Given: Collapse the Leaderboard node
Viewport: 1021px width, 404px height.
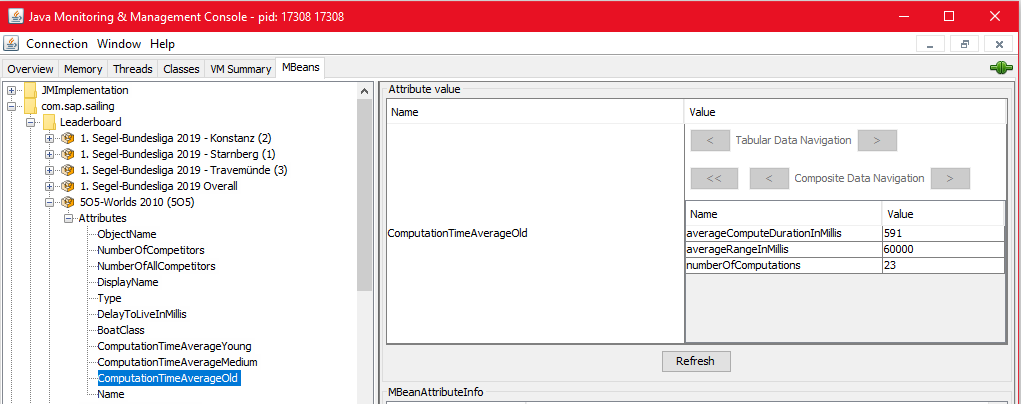Looking at the screenshot, I should pyautogui.click(x=30, y=123).
